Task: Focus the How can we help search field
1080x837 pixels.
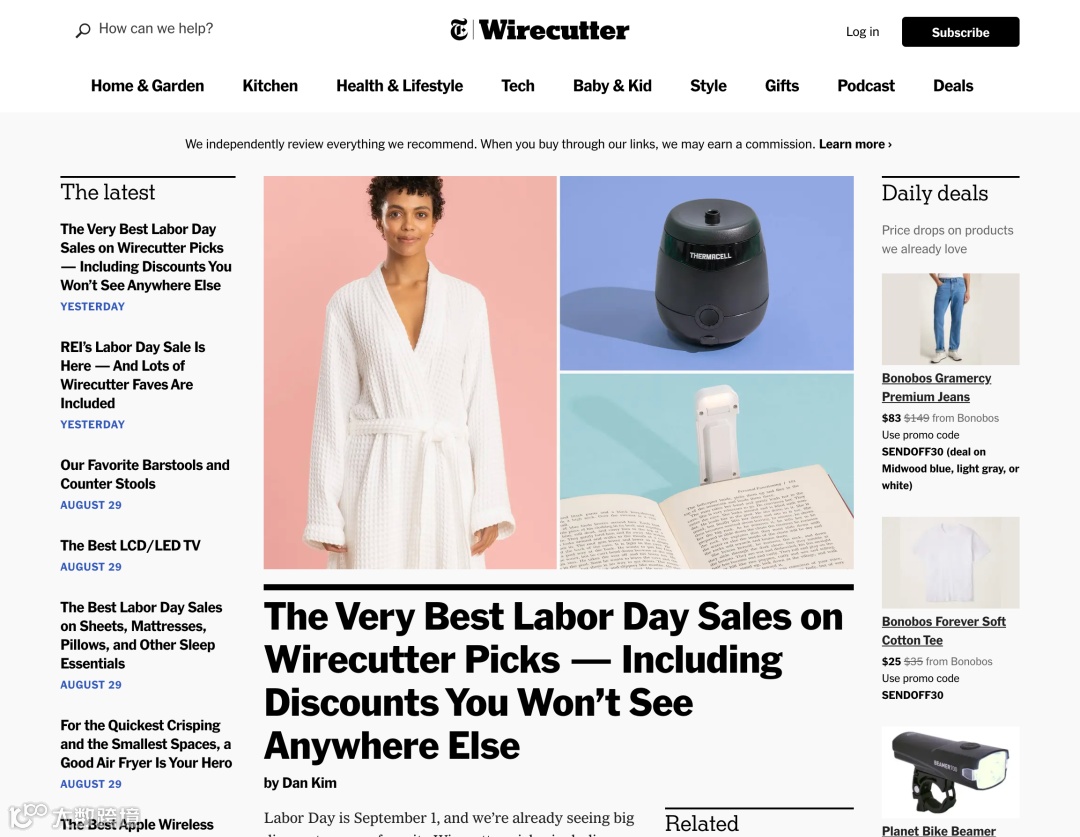Action: [156, 29]
